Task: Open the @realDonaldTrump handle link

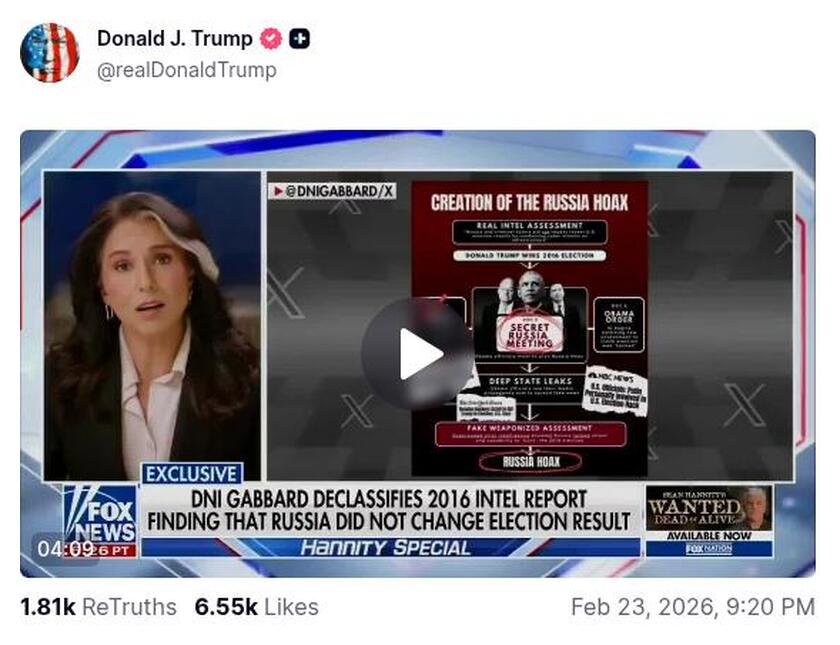Action: (186, 70)
